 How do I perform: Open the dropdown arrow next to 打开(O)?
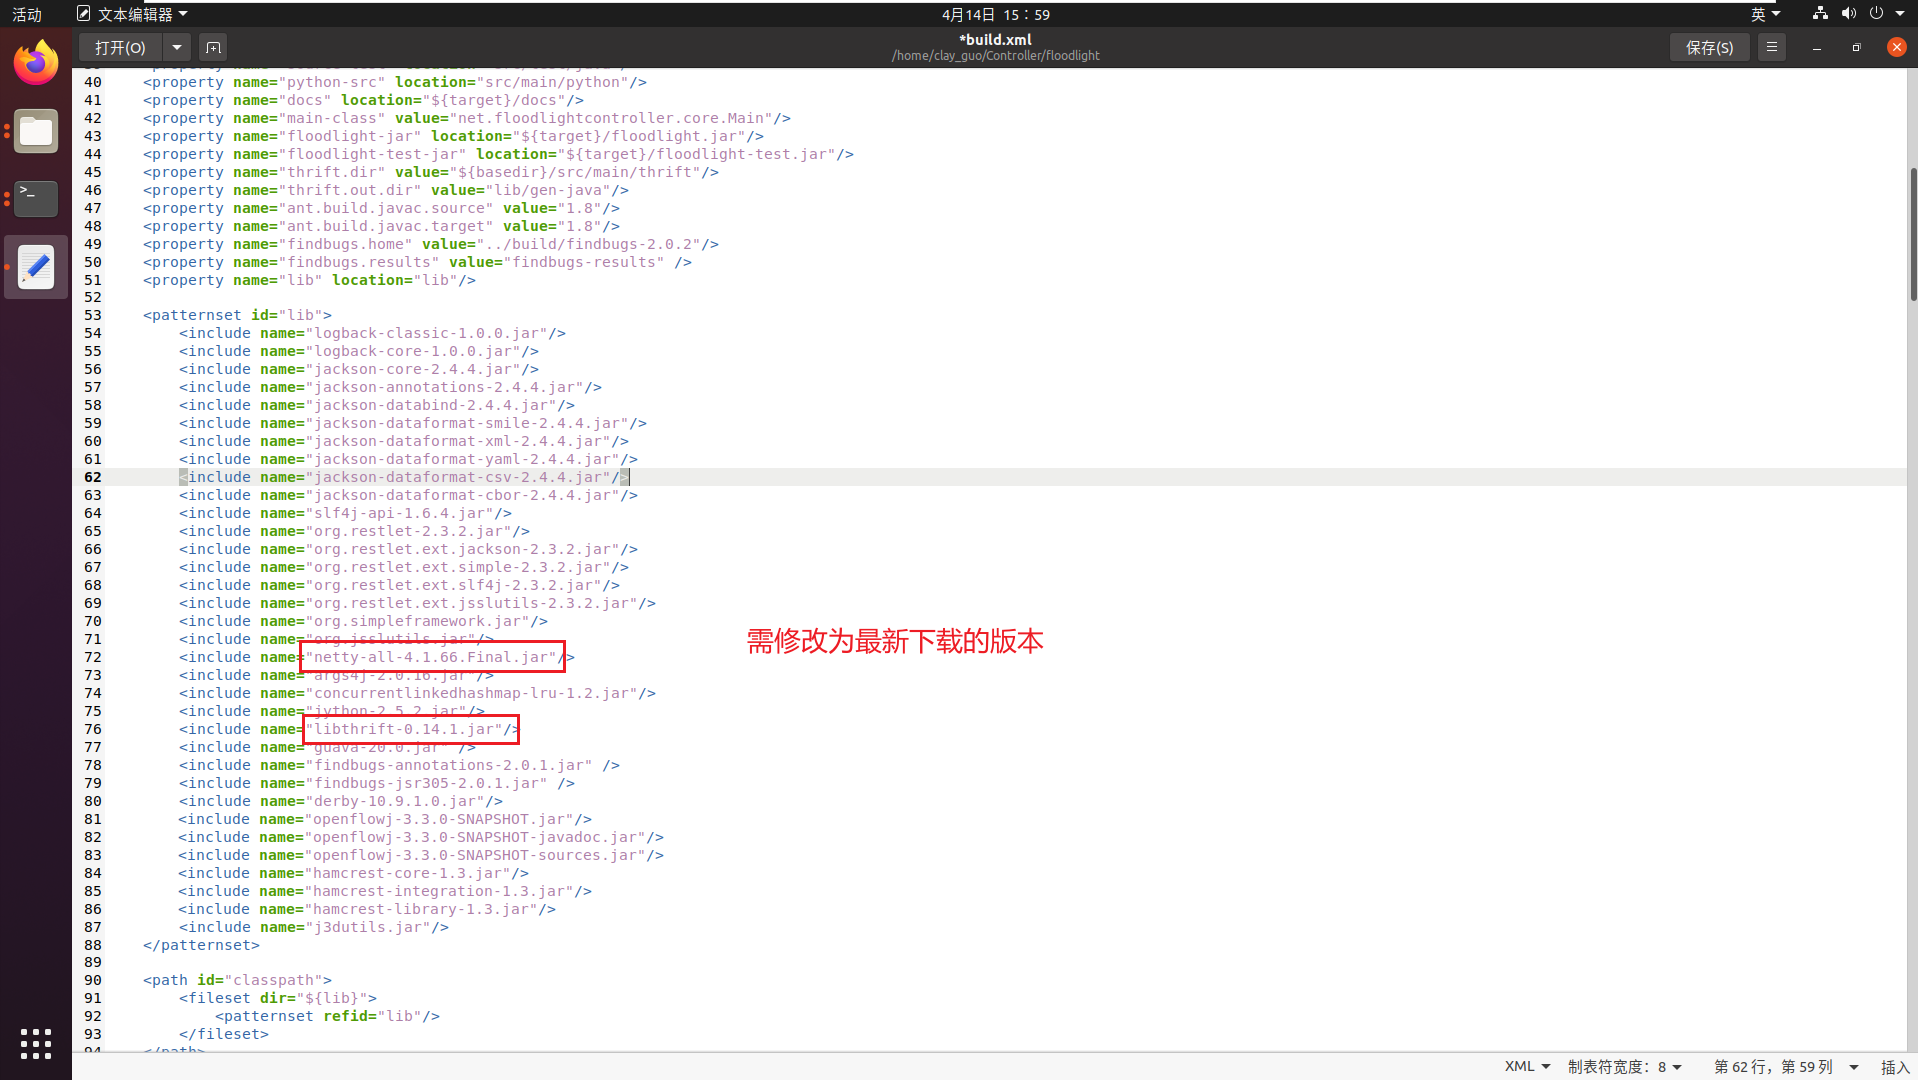[x=176, y=47]
